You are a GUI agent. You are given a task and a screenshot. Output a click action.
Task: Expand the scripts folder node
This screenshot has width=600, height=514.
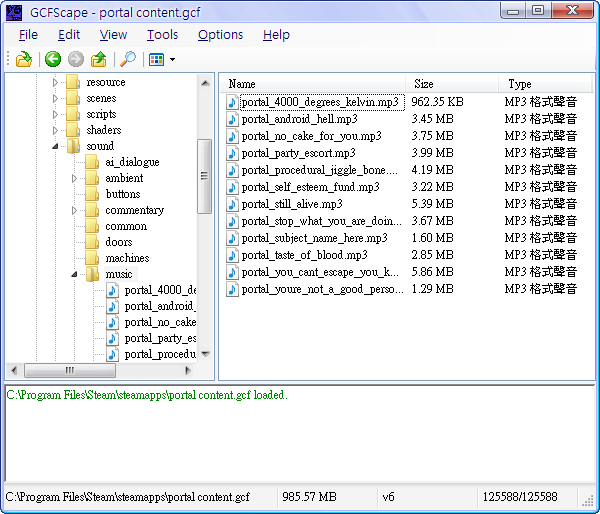(55, 114)
